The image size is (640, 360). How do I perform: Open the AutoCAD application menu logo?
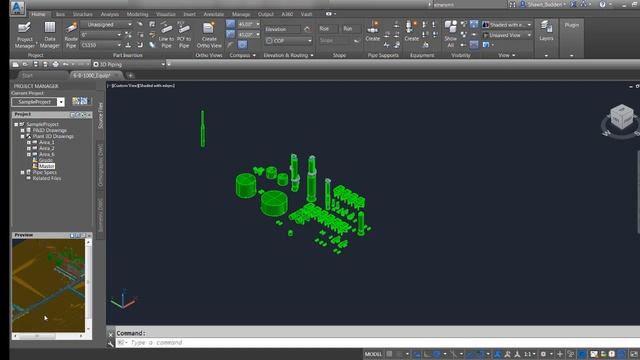[x=17, y=7]
